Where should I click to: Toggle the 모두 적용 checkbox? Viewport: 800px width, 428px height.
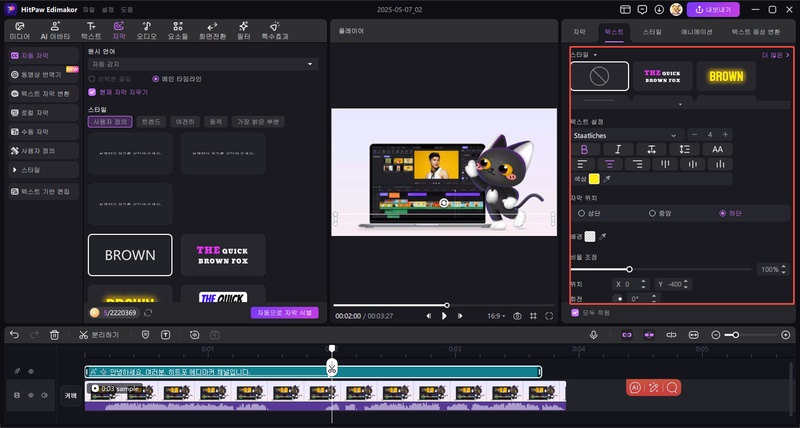[x=575, y=313]
